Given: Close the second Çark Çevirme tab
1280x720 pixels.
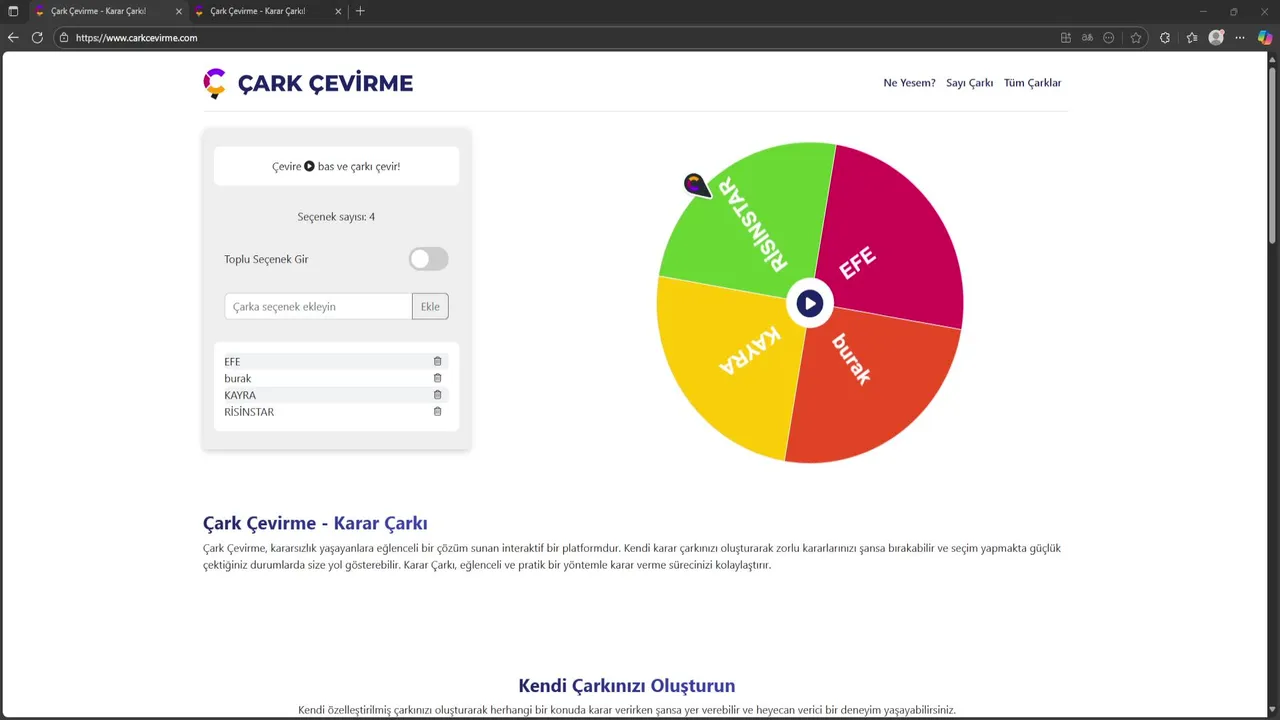Looking at the screenshot, I should (x=339, y=11).
